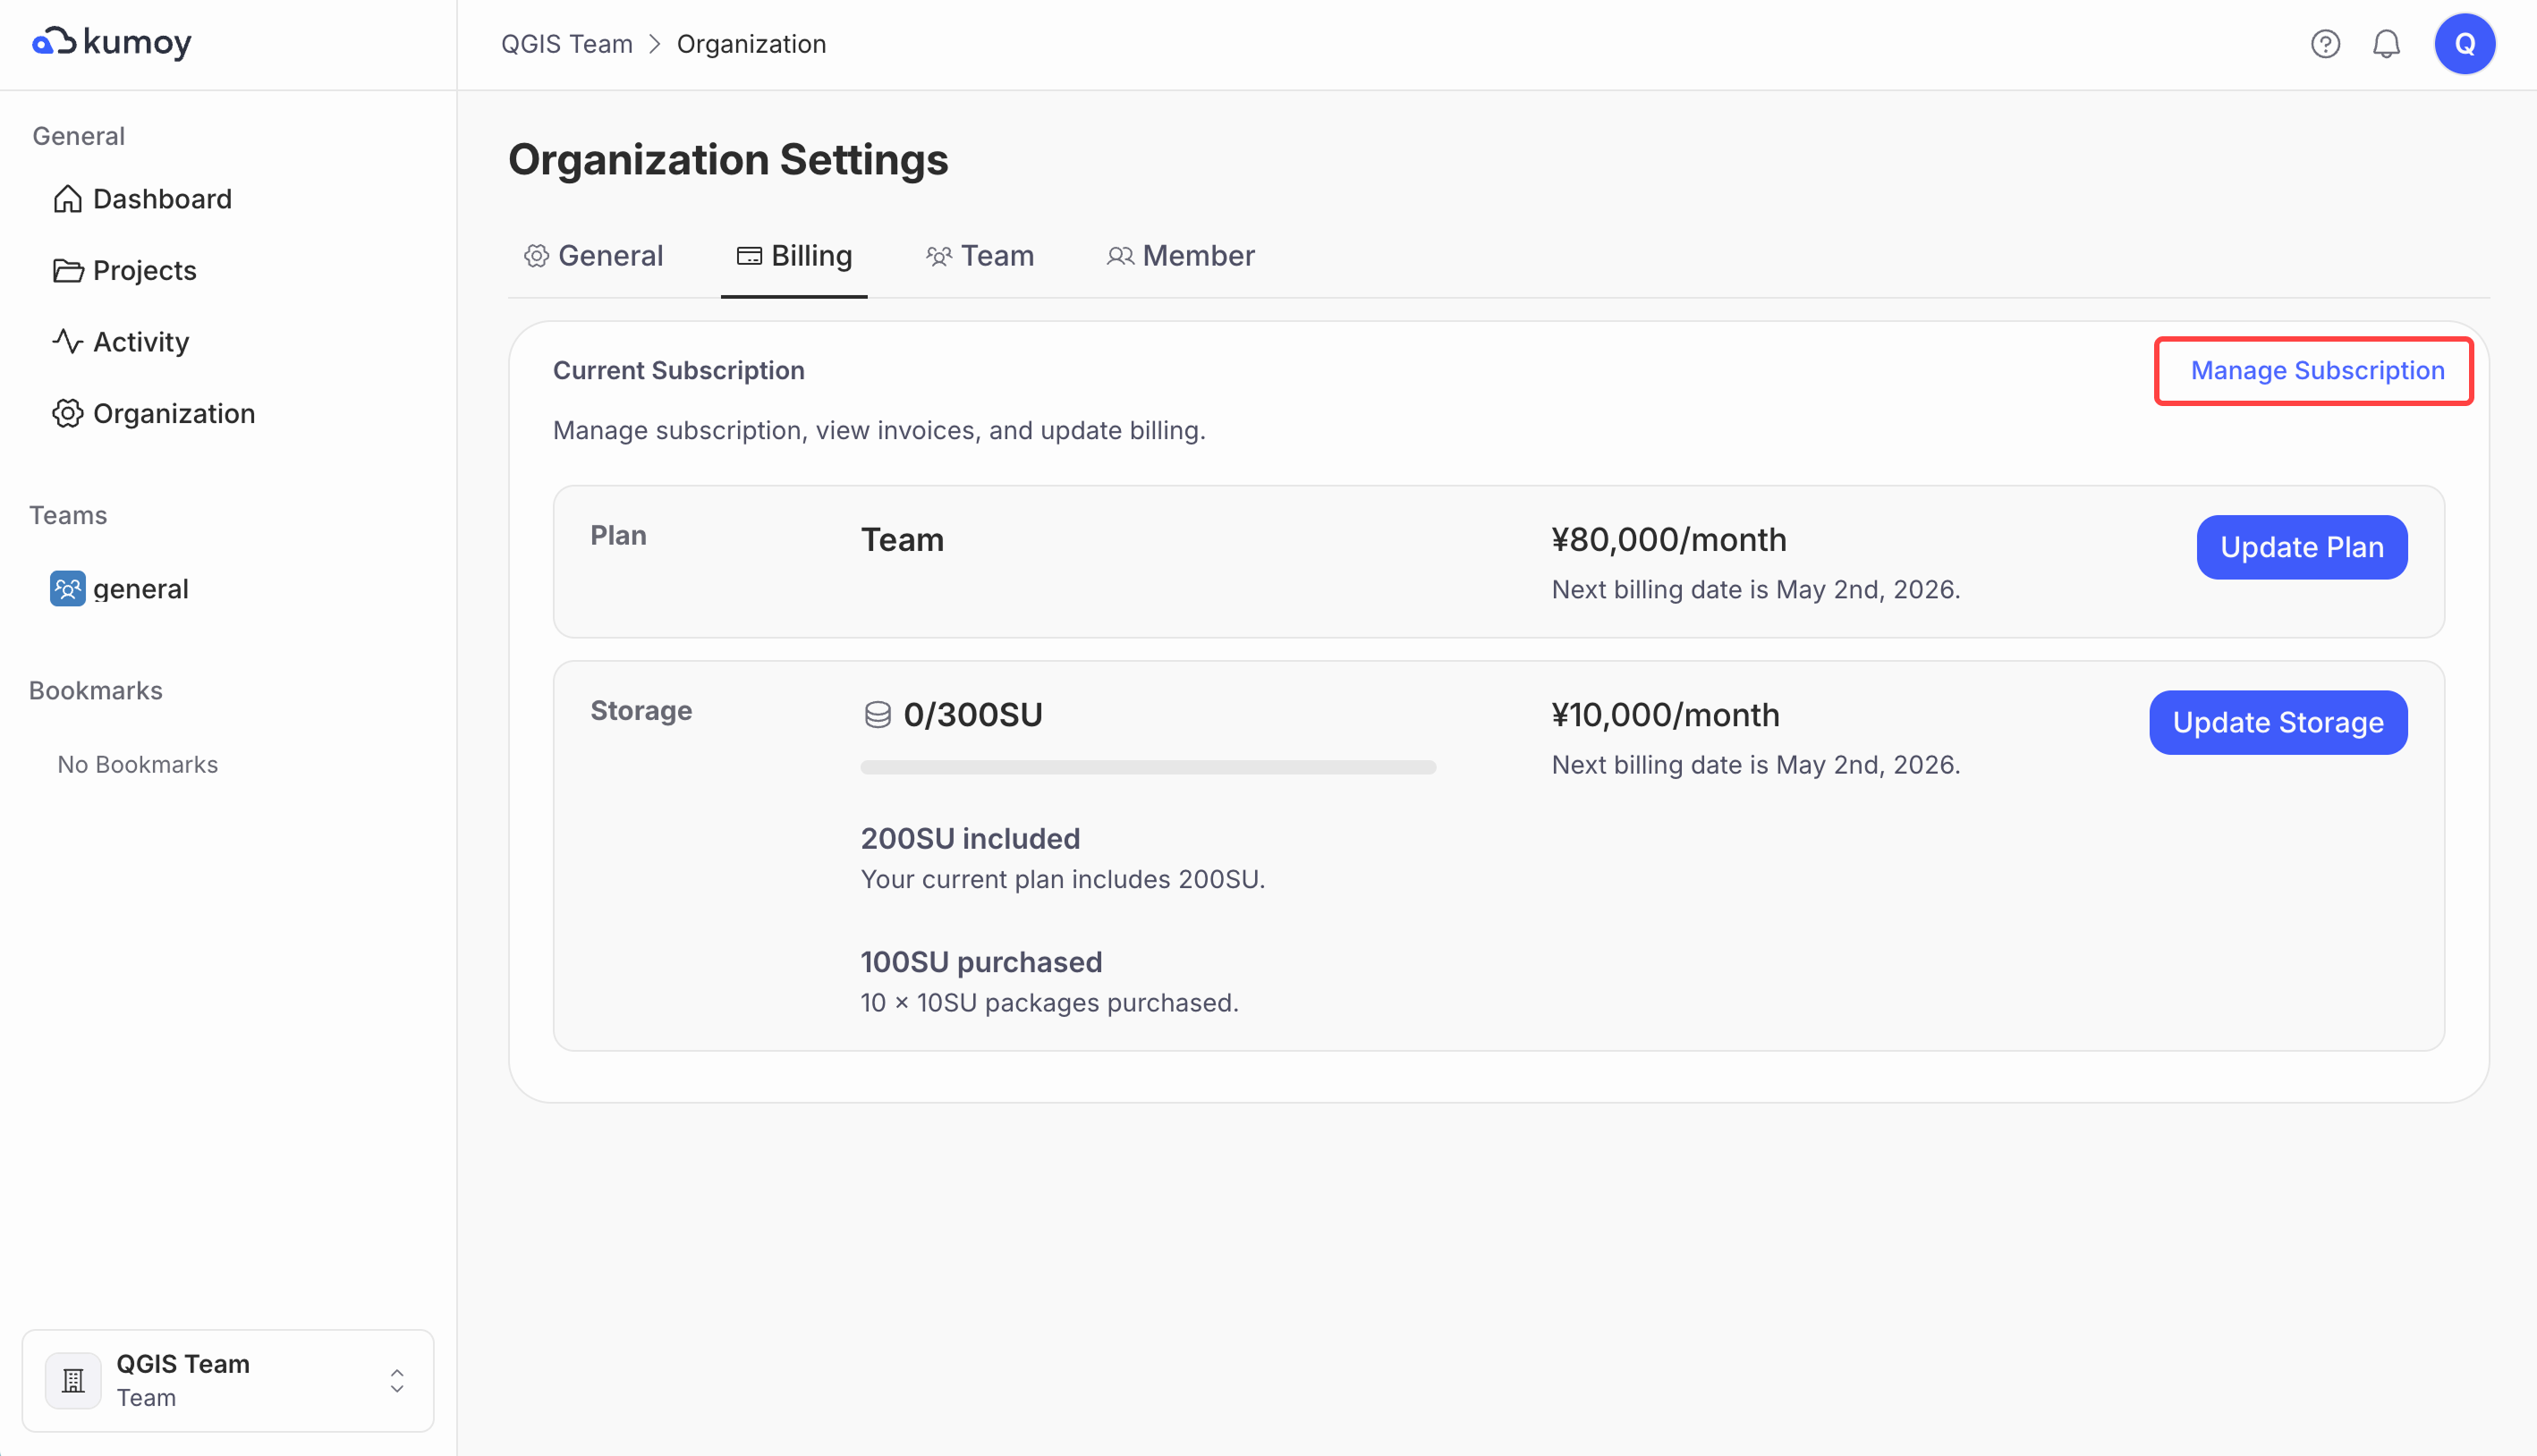Select the Activity waveform icon
The width and height of the screenshot is (2537, 1456).
[67, 341]
